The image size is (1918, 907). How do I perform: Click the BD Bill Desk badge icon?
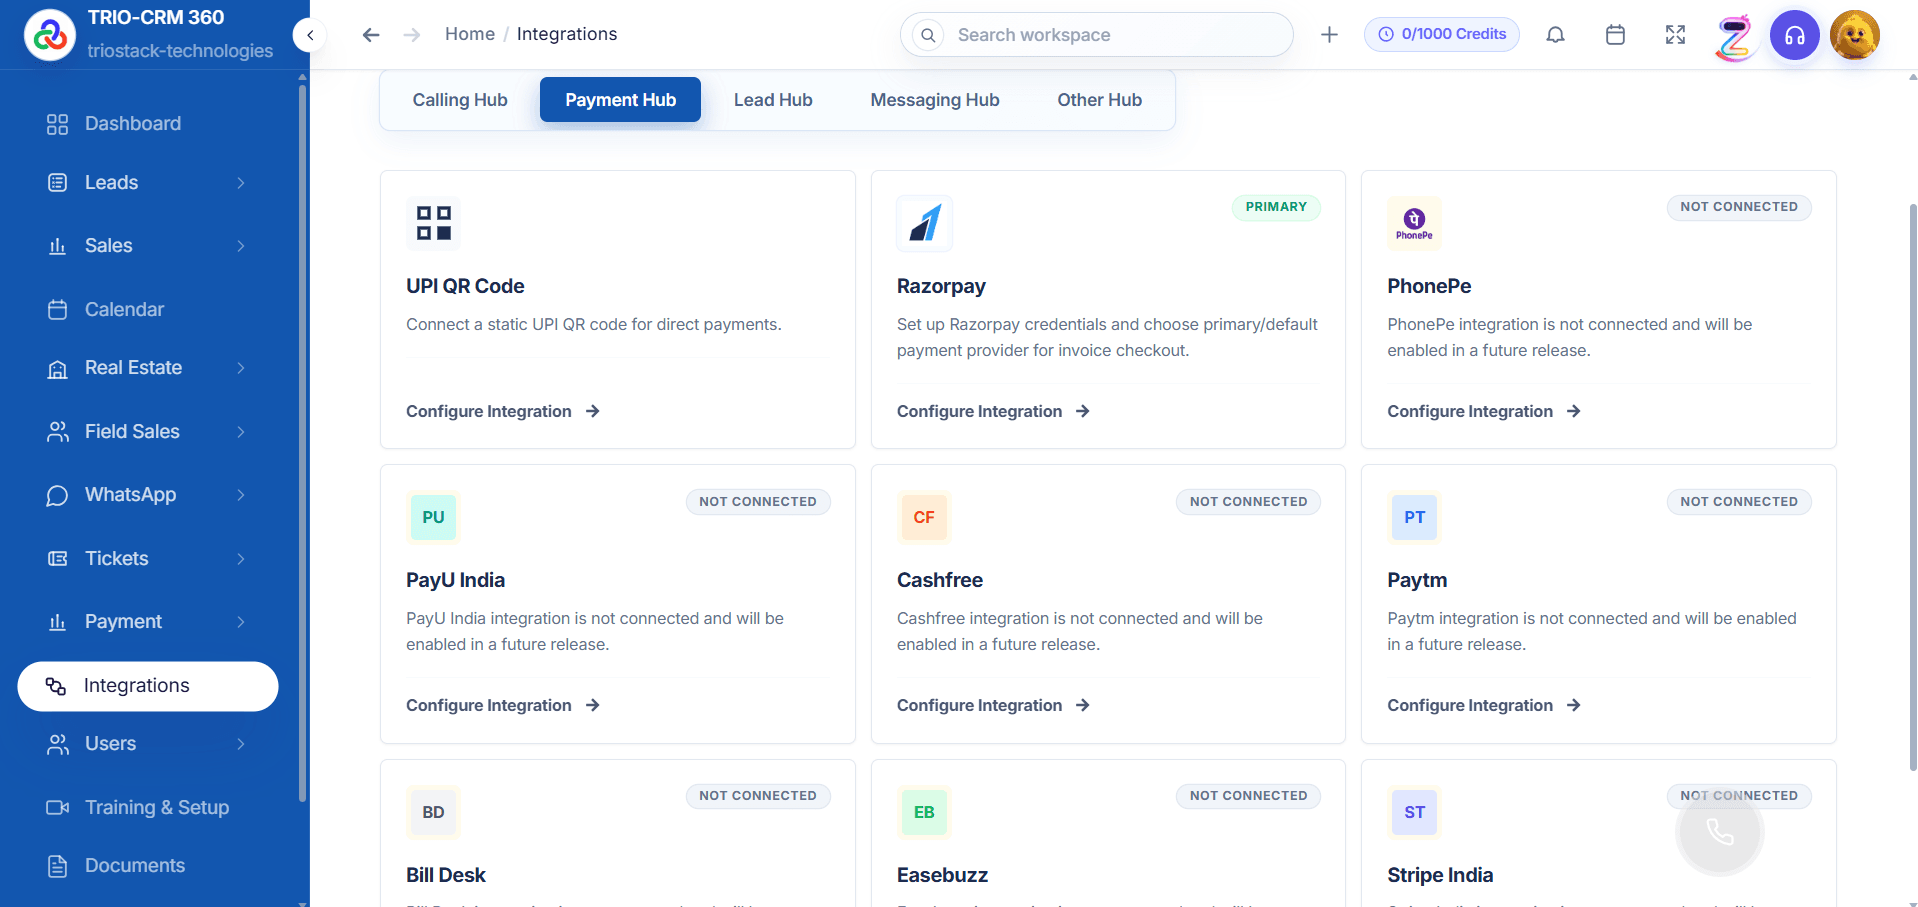point(433,812)
